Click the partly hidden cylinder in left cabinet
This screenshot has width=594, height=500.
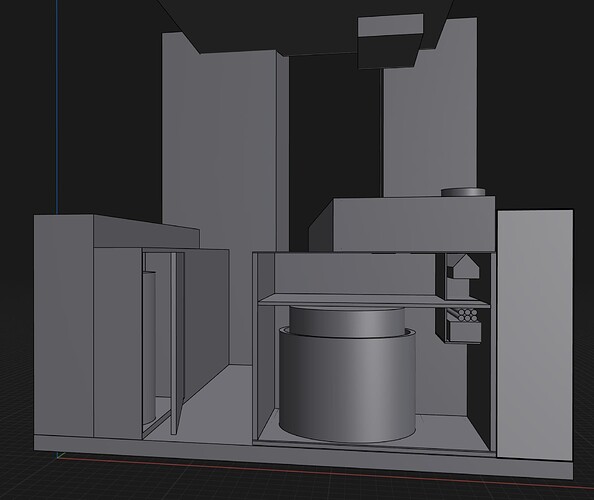149,347
